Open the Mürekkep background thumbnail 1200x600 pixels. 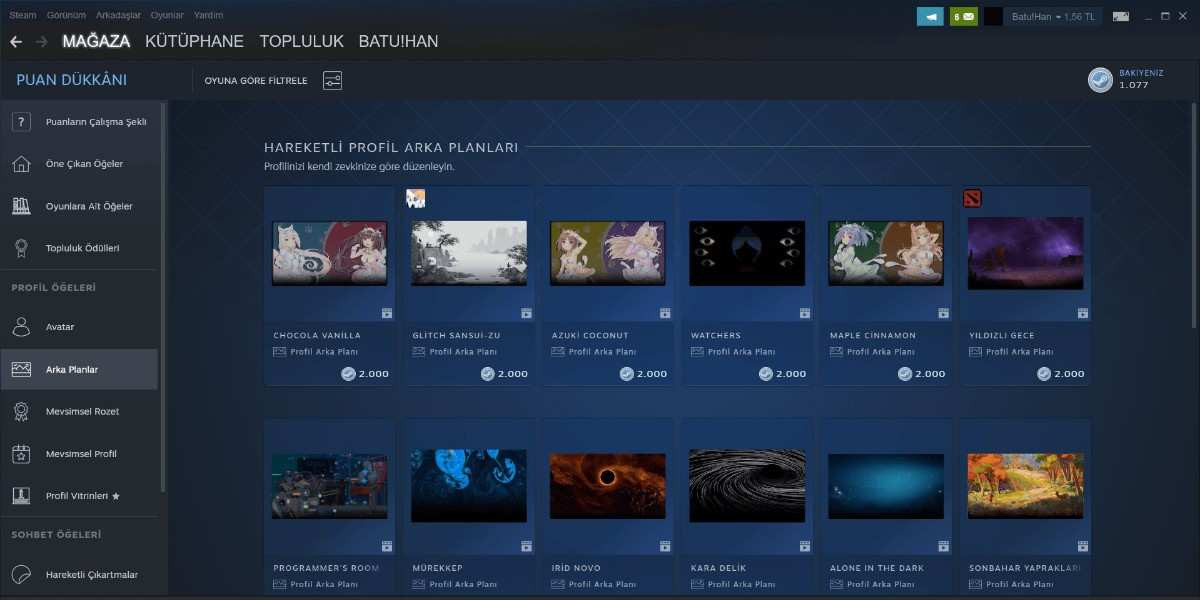coord(469,486)
